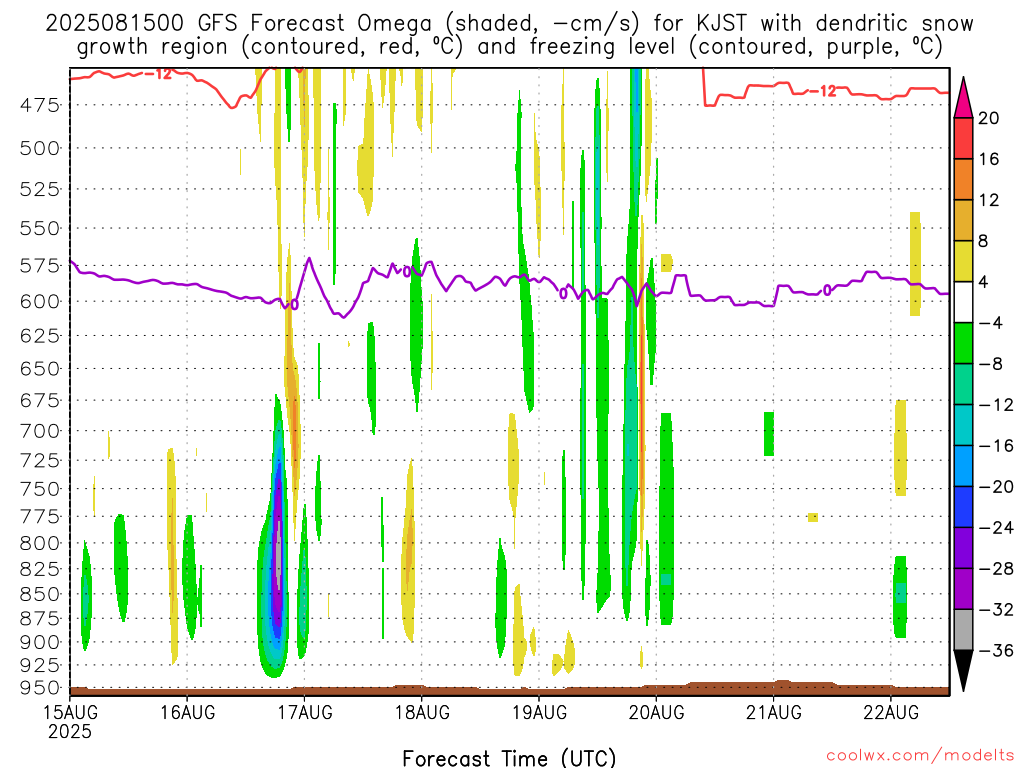
Task: Click the 925 pressure level label
Action: 40,665
